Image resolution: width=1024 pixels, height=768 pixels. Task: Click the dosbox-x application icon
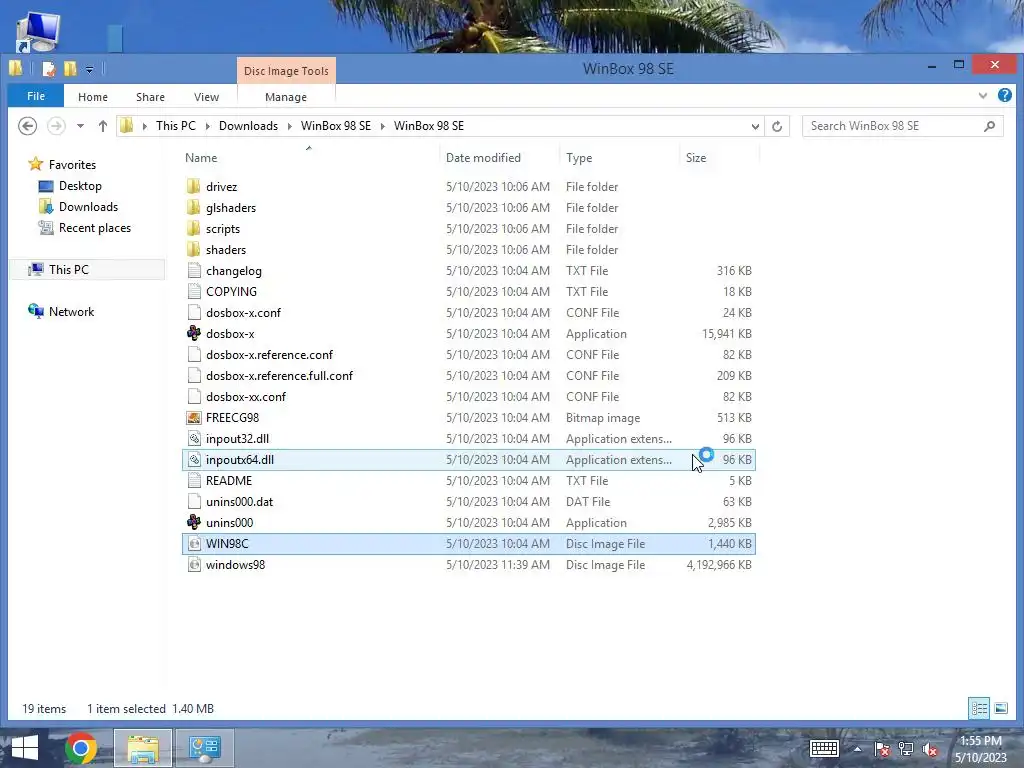(194, 334)
